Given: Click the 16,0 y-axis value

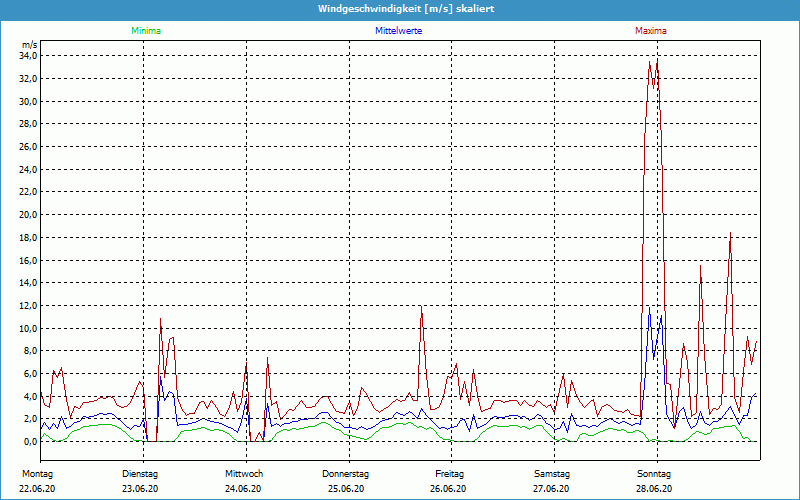Looking at the screenshot, I should [29, 260].
